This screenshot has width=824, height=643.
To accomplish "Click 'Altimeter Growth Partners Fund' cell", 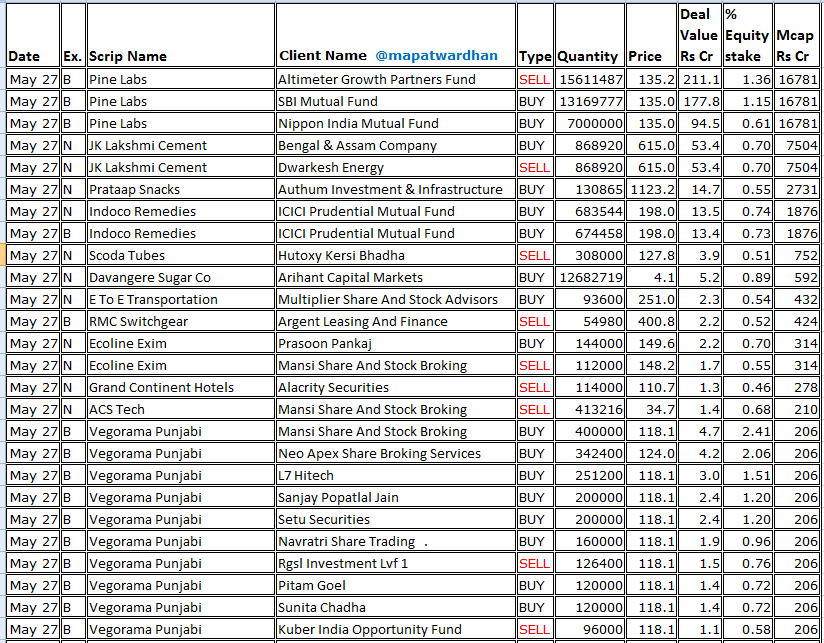I will point(396,79).
